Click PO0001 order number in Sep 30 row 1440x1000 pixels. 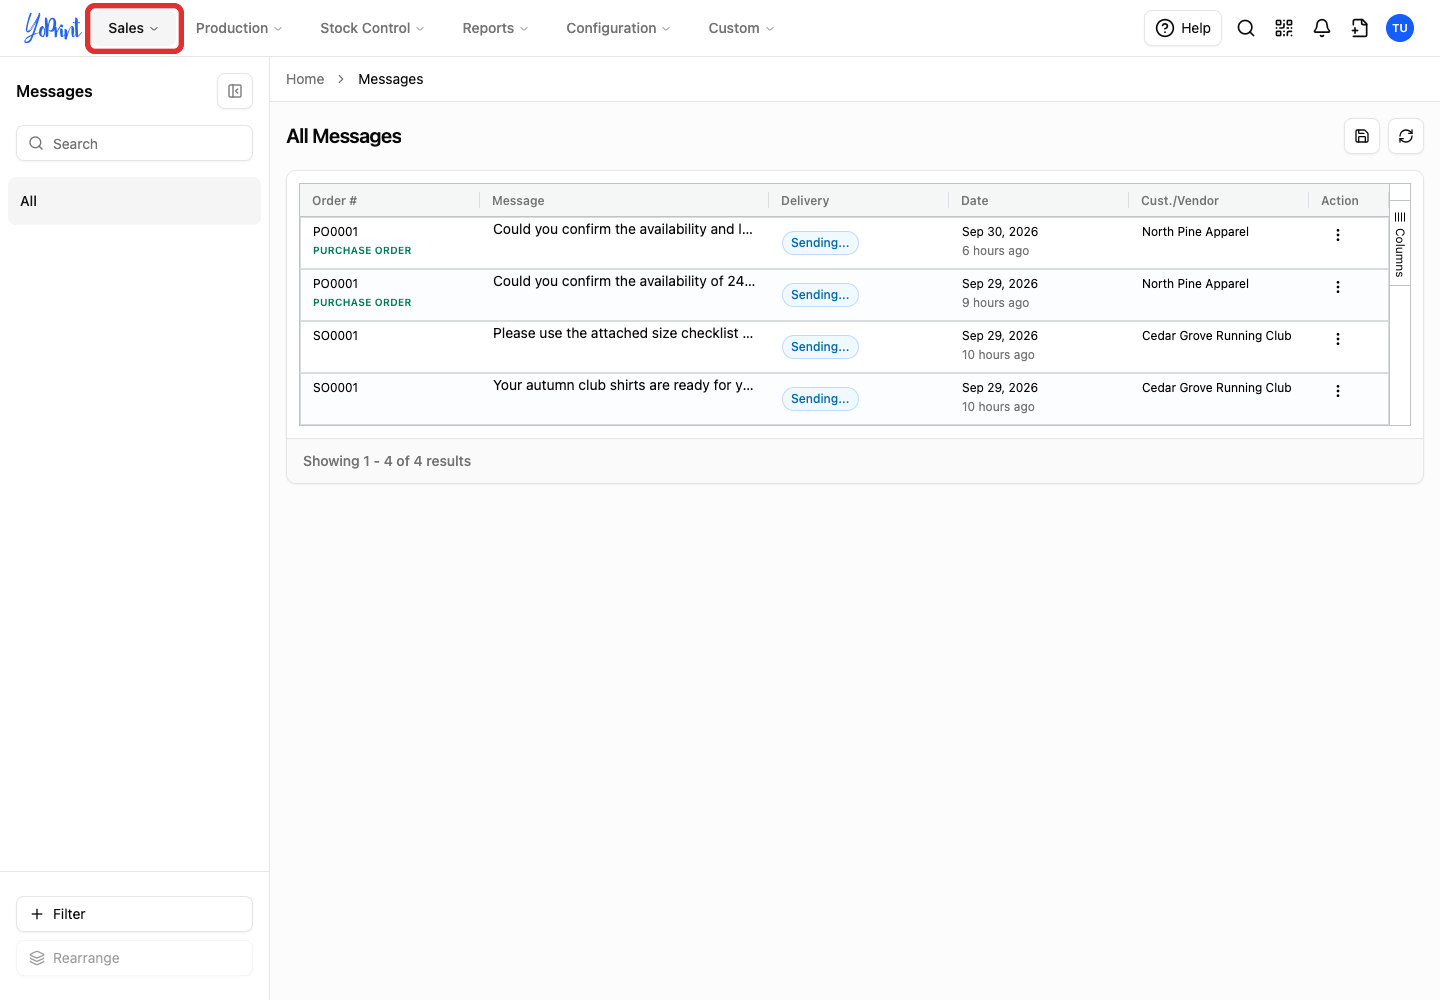[335, 232]
